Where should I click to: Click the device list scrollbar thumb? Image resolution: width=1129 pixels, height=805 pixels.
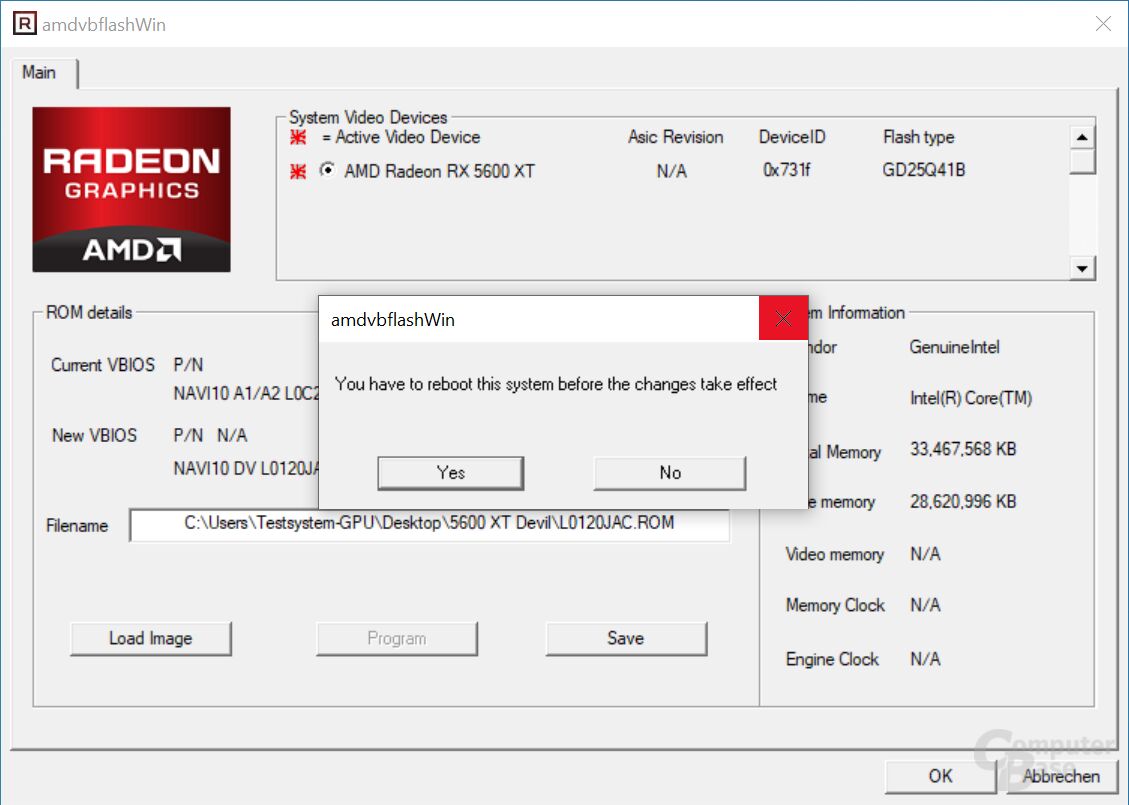point(1082,161)
